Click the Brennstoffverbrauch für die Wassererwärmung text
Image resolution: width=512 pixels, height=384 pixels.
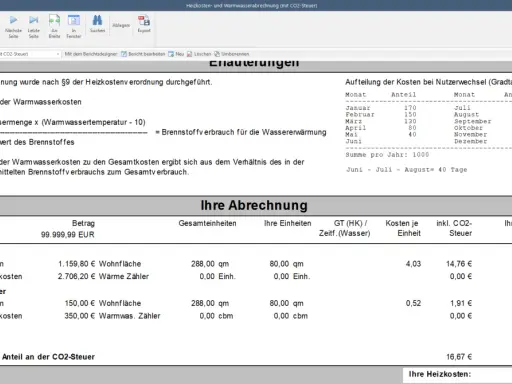(x=244, y=132)
